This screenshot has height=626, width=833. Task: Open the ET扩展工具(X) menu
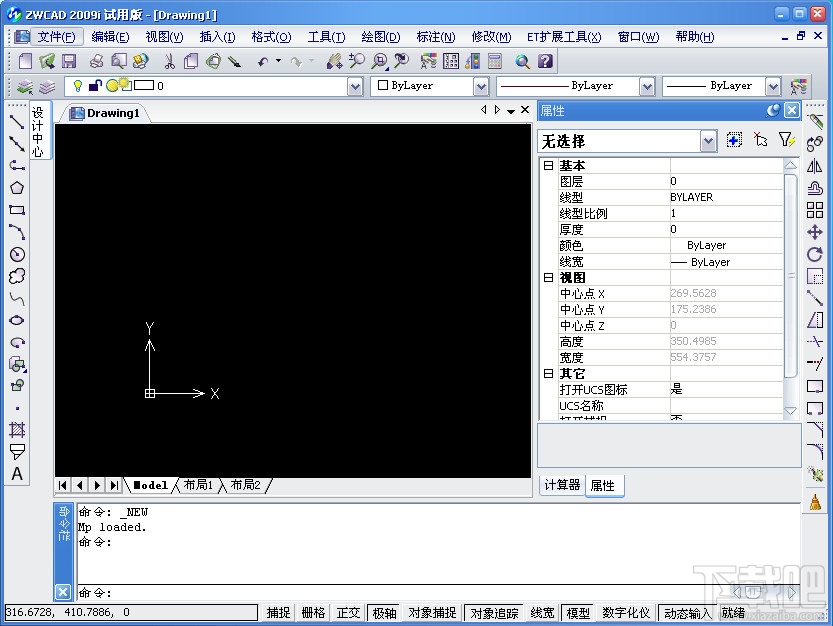(564, 37)
